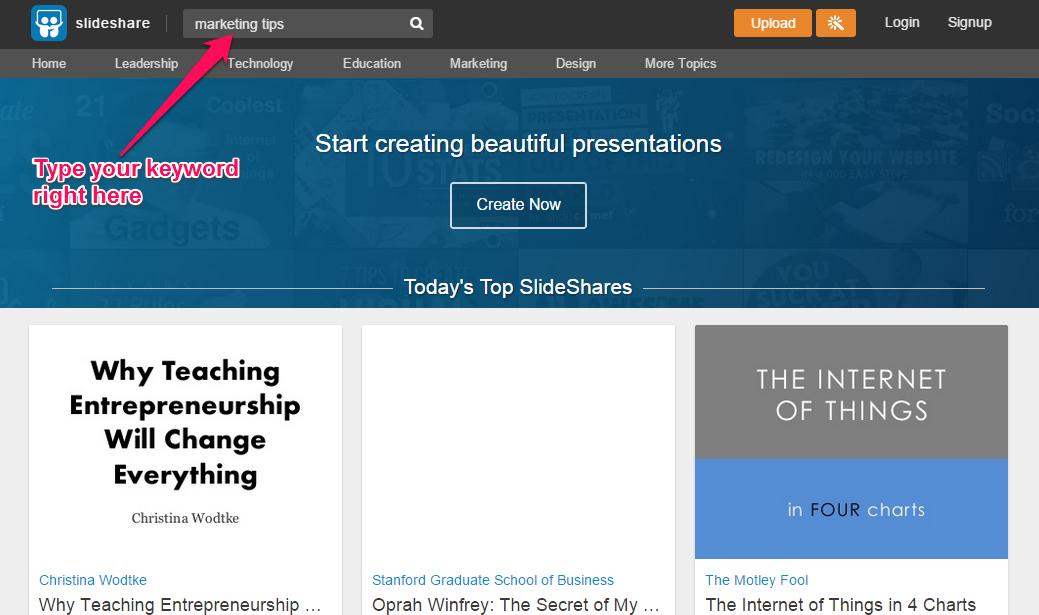
Task: Open the Internet of Things slide thumbnail
Action: click(851, 442)
